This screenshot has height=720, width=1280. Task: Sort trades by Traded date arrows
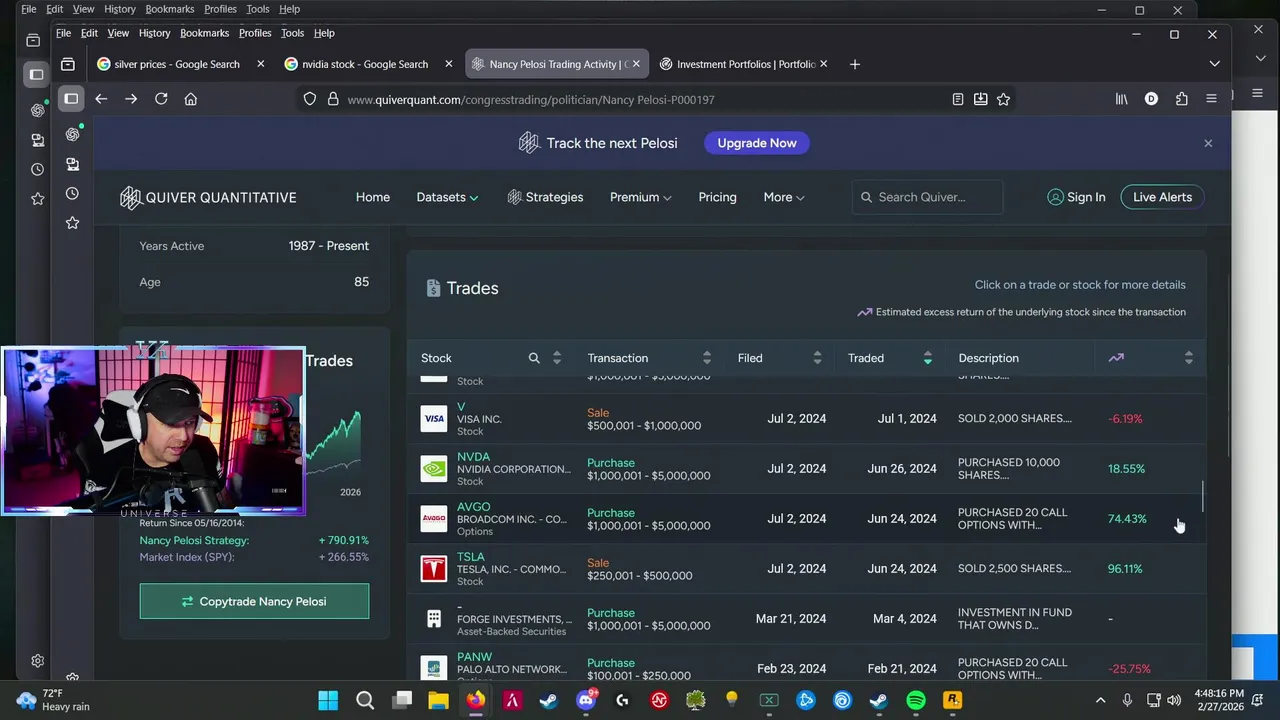click(928, 358)
